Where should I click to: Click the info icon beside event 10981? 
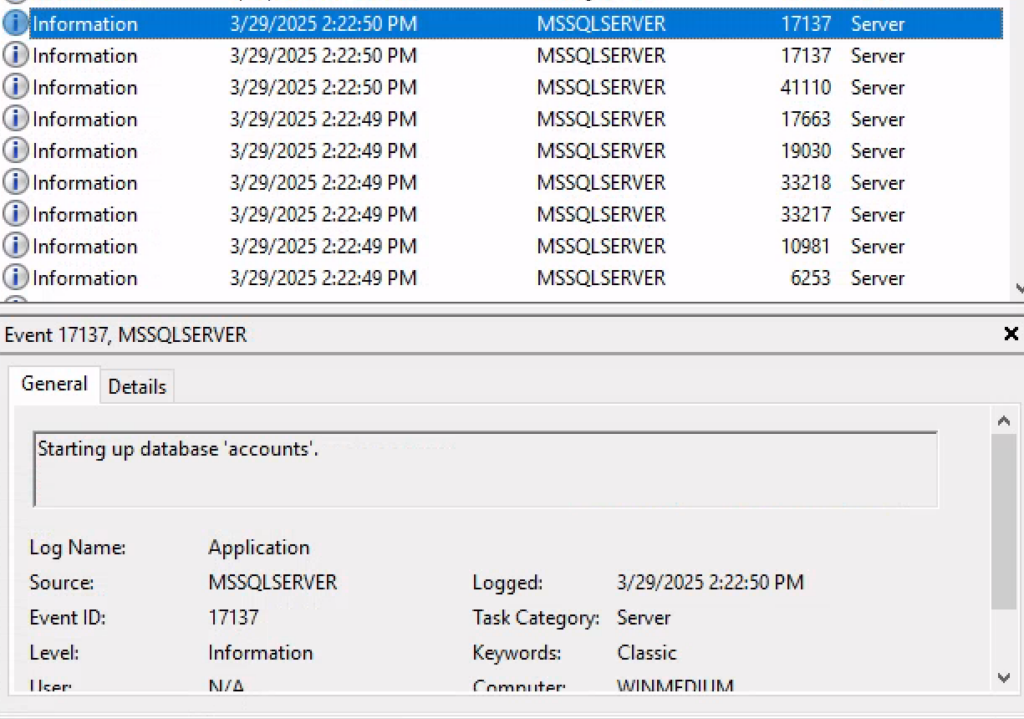[15, 247]
